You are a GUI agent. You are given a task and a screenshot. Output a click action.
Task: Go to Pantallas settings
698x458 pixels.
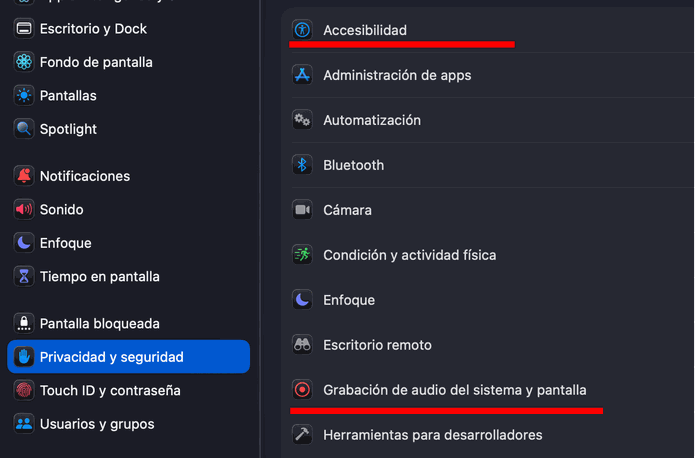point(68,96)
